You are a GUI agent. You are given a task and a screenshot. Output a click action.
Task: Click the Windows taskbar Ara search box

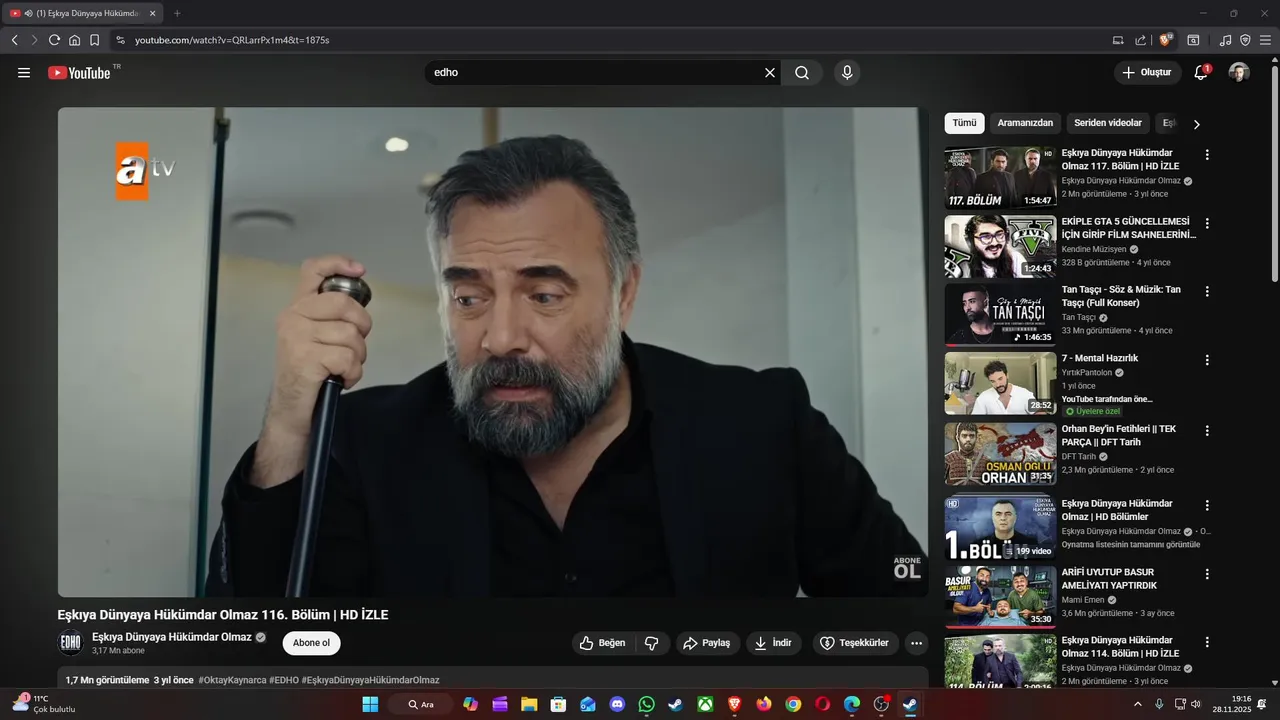421,704
